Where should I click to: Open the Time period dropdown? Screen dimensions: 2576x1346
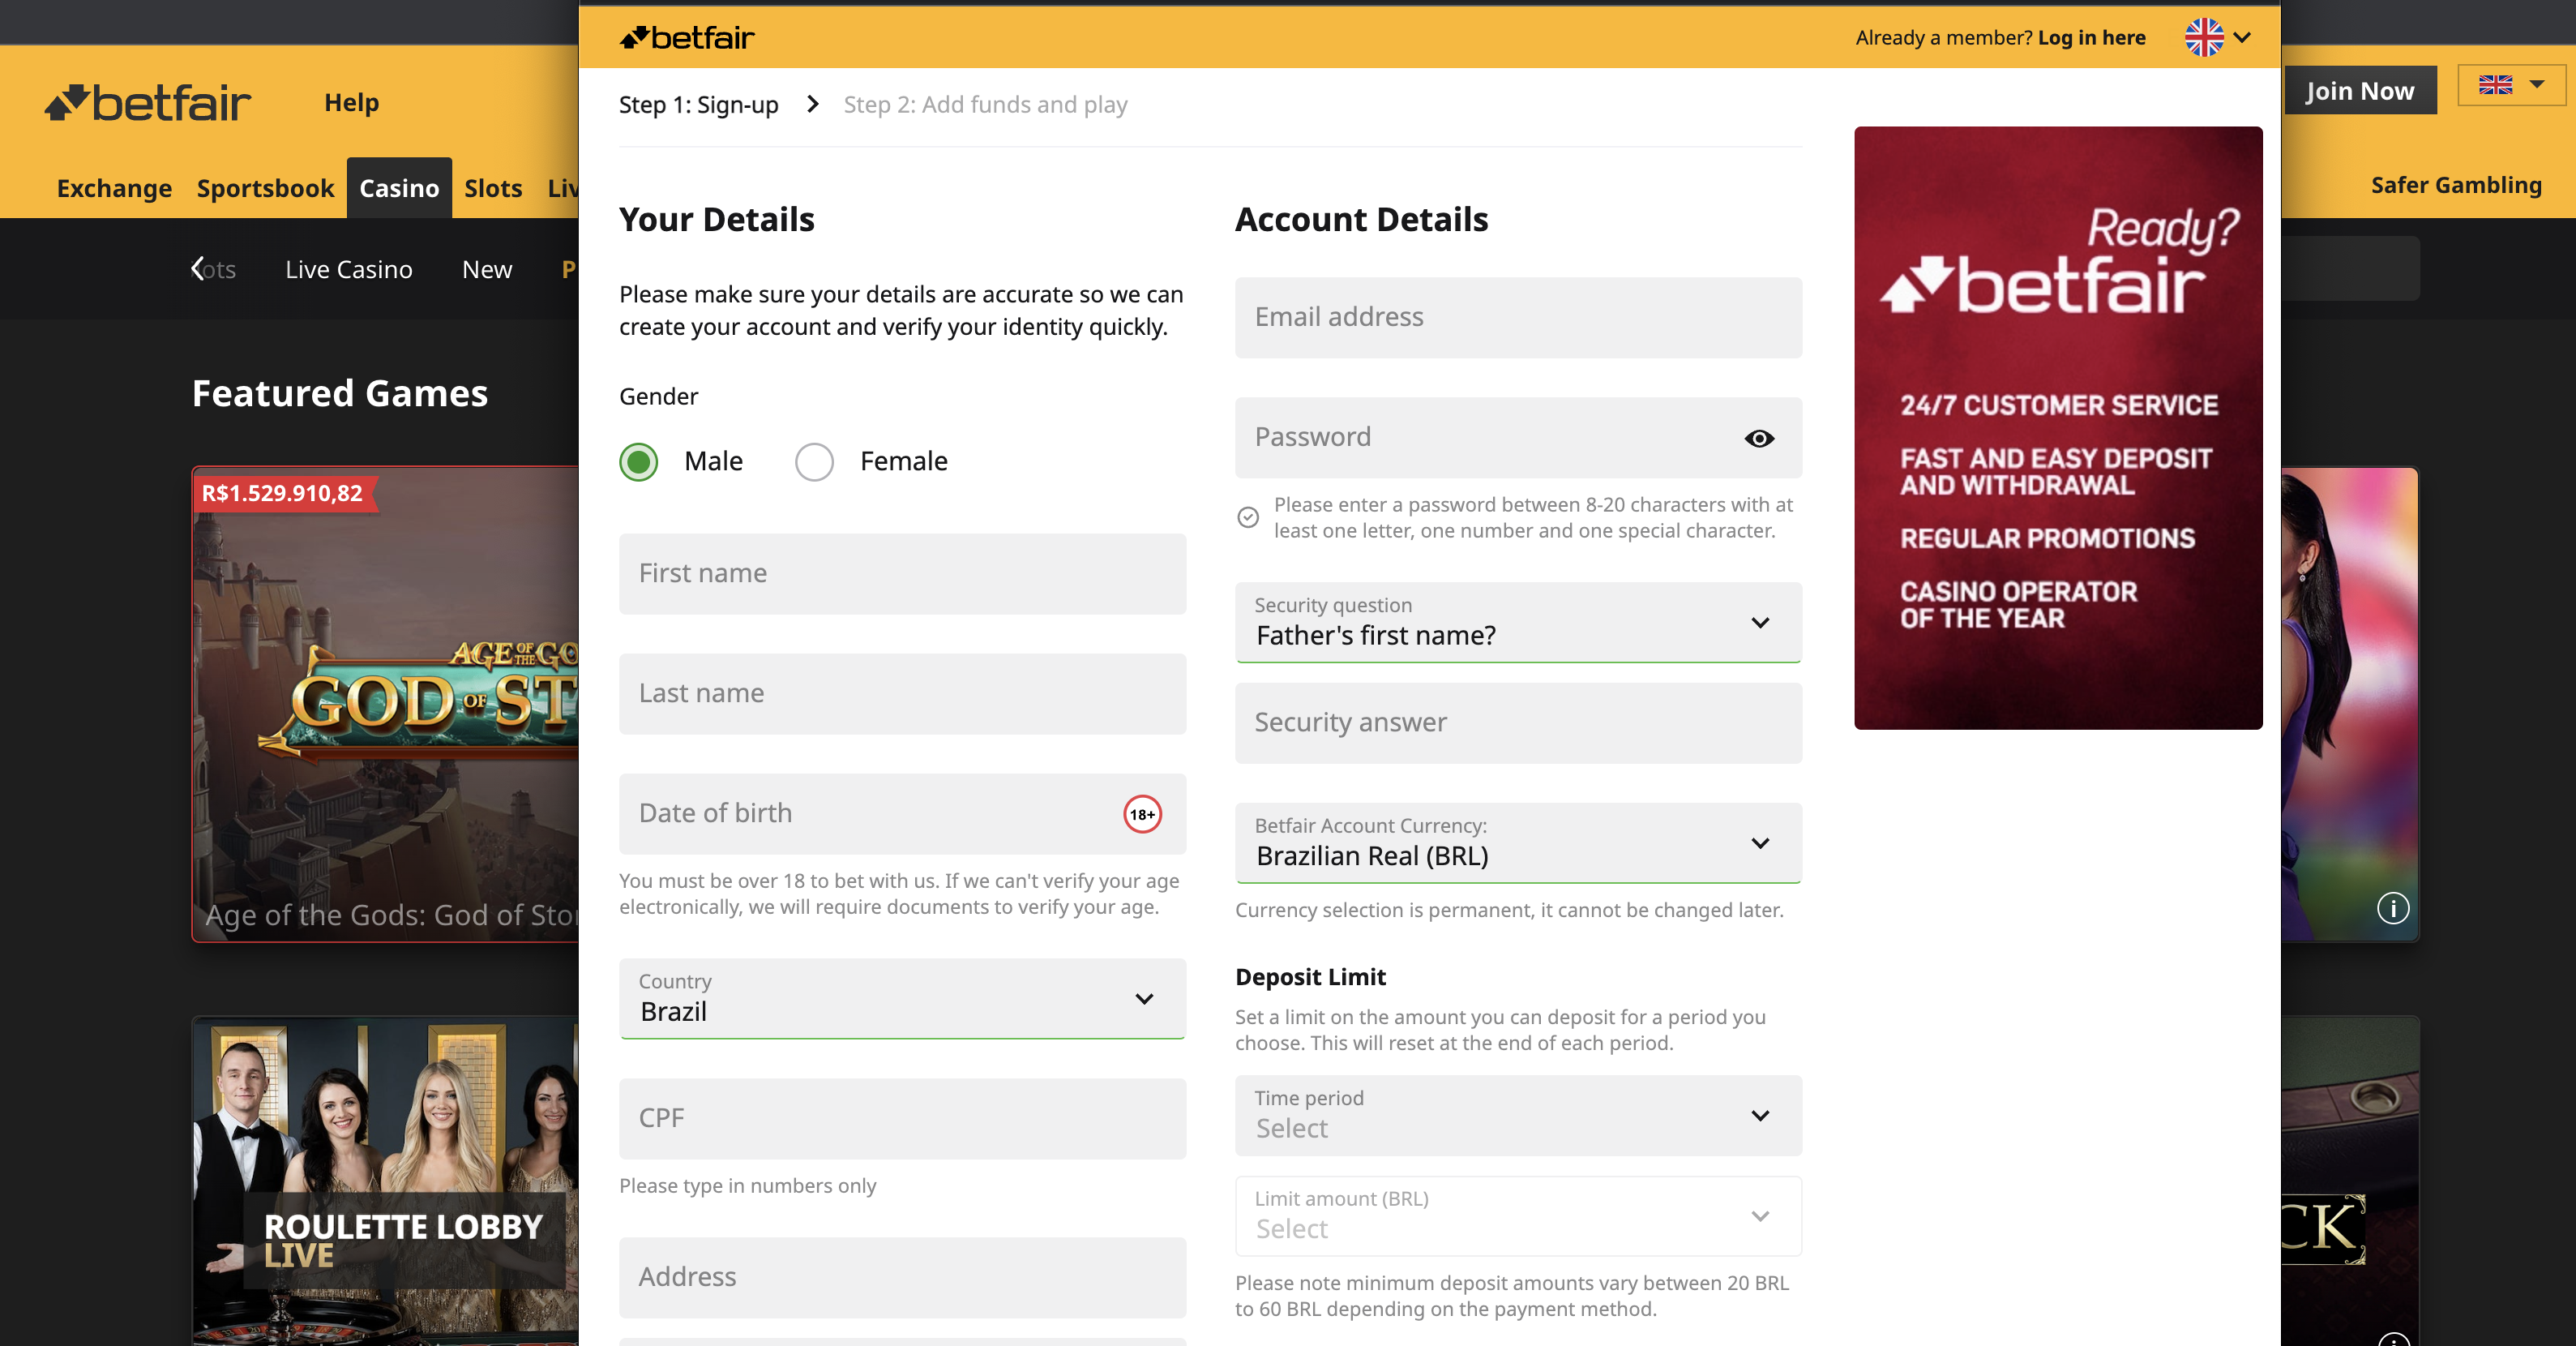(1517, 1115)
